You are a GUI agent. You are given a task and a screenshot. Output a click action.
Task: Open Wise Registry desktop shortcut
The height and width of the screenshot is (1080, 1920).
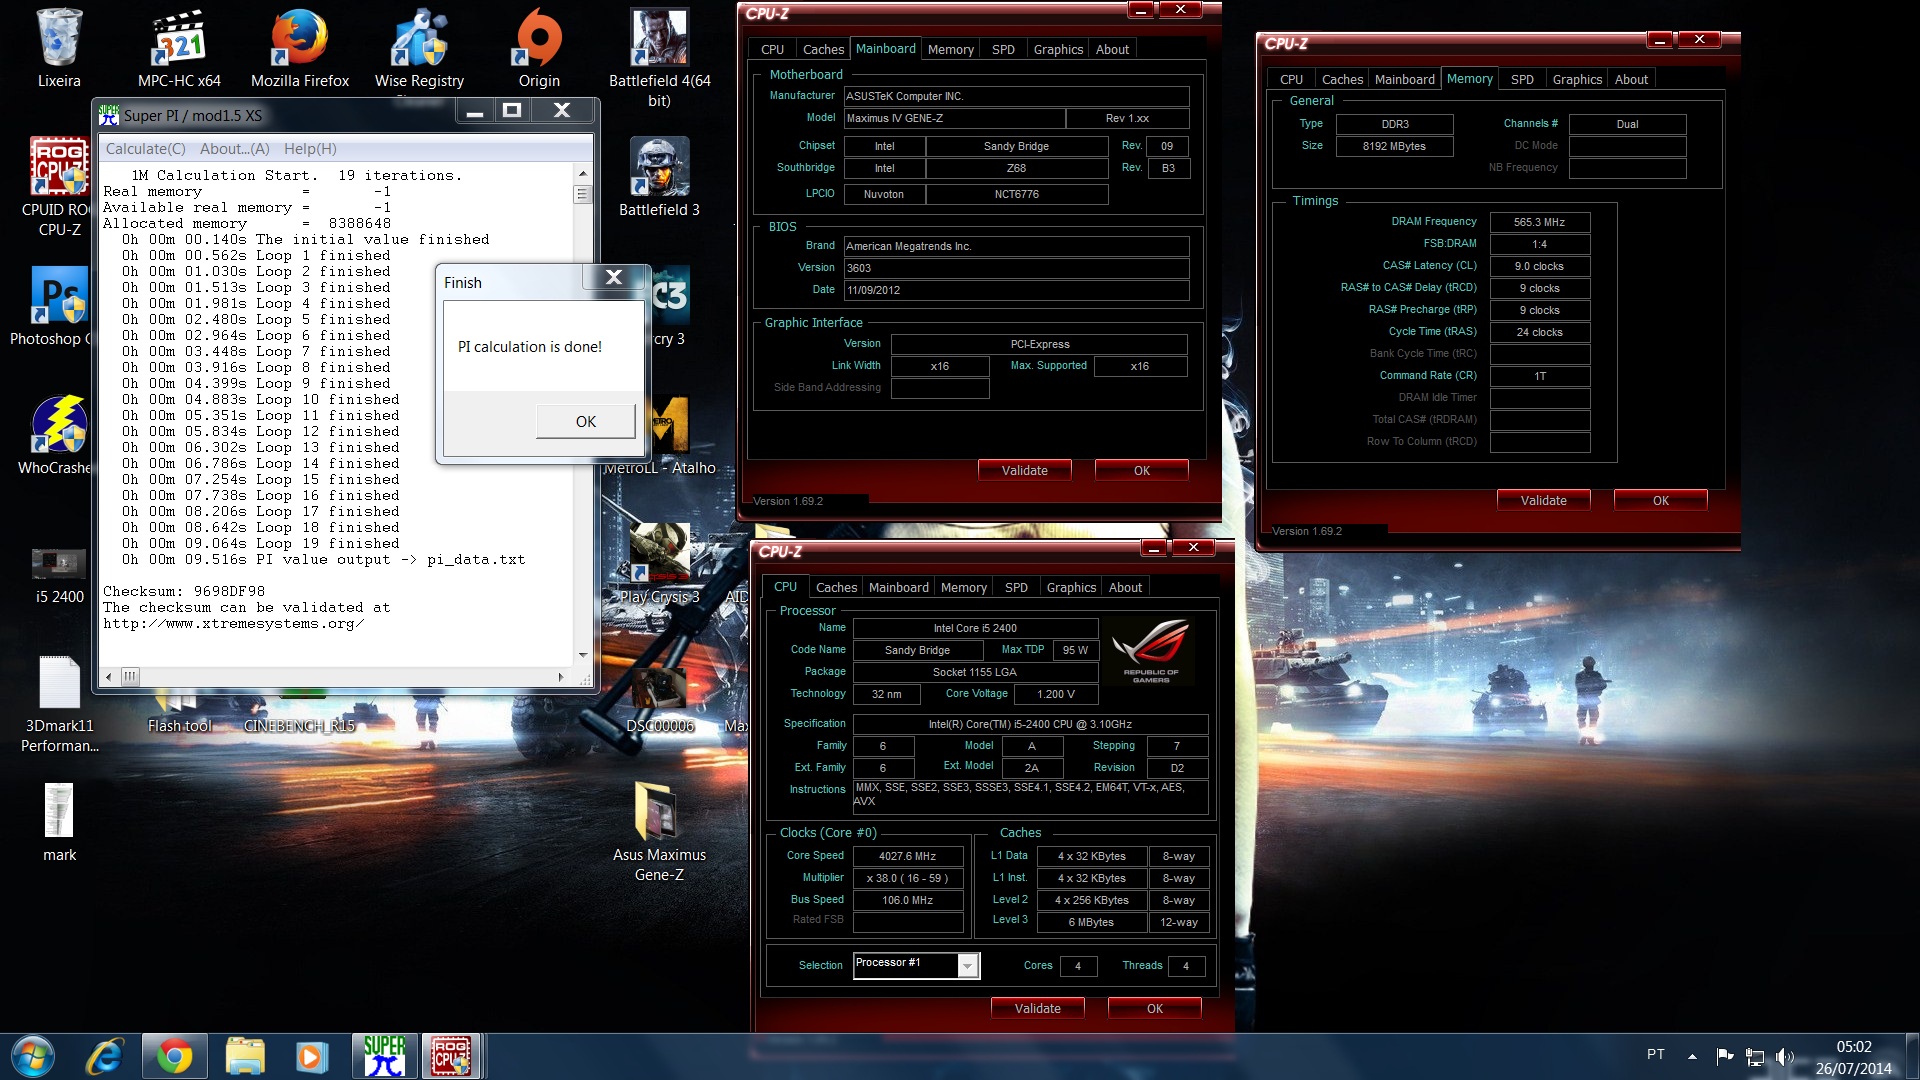pyautogui.click(x=419, y=48)
